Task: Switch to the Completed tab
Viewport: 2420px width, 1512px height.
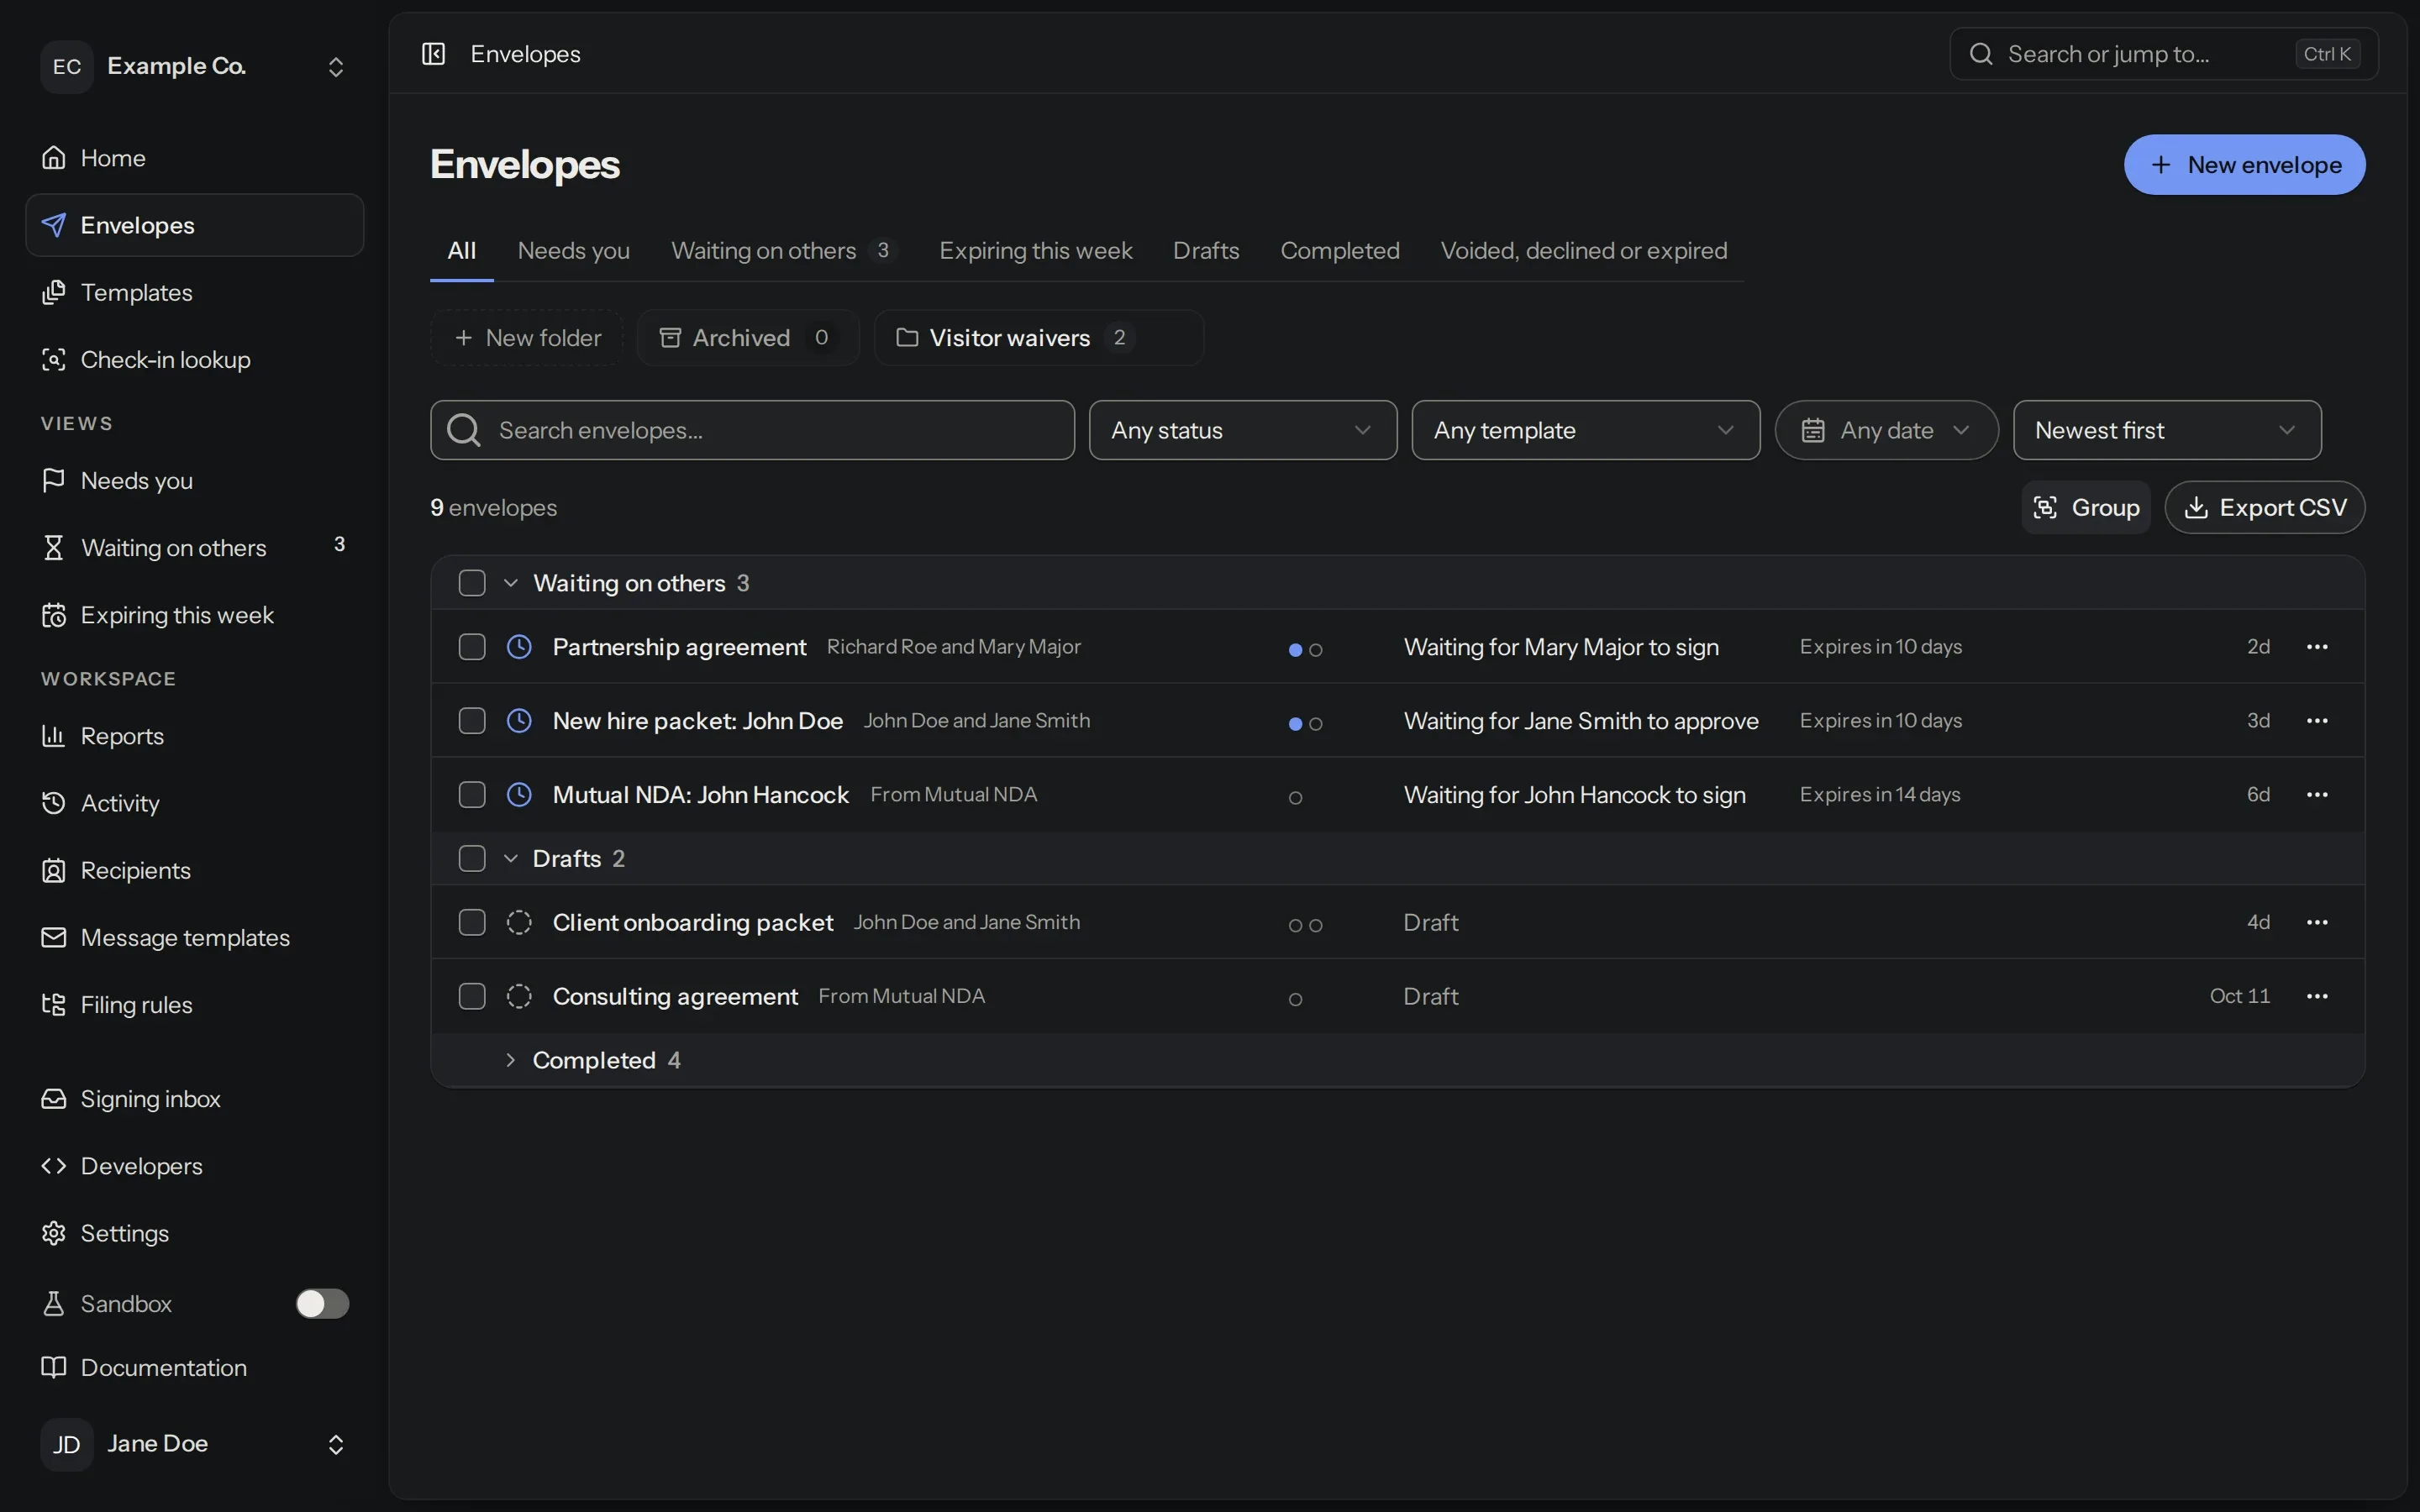Action: [x=1339, y=250]
